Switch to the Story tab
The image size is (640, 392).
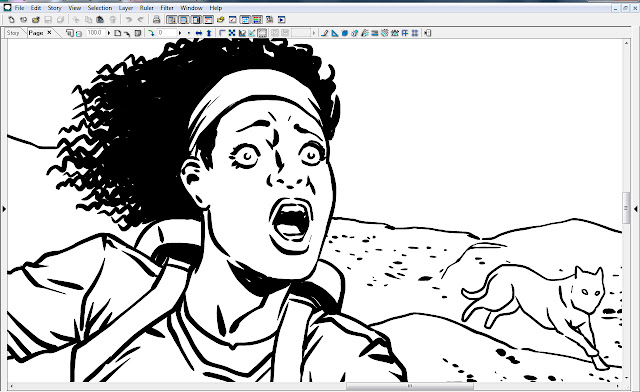13,33
